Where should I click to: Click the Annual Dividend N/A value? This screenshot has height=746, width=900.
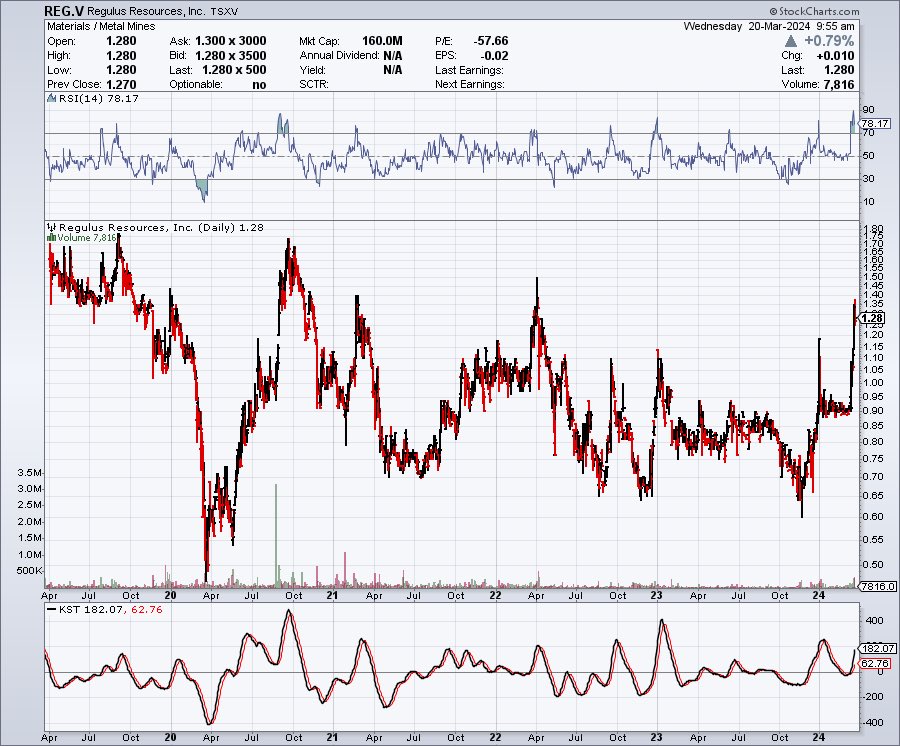[393, 56]
